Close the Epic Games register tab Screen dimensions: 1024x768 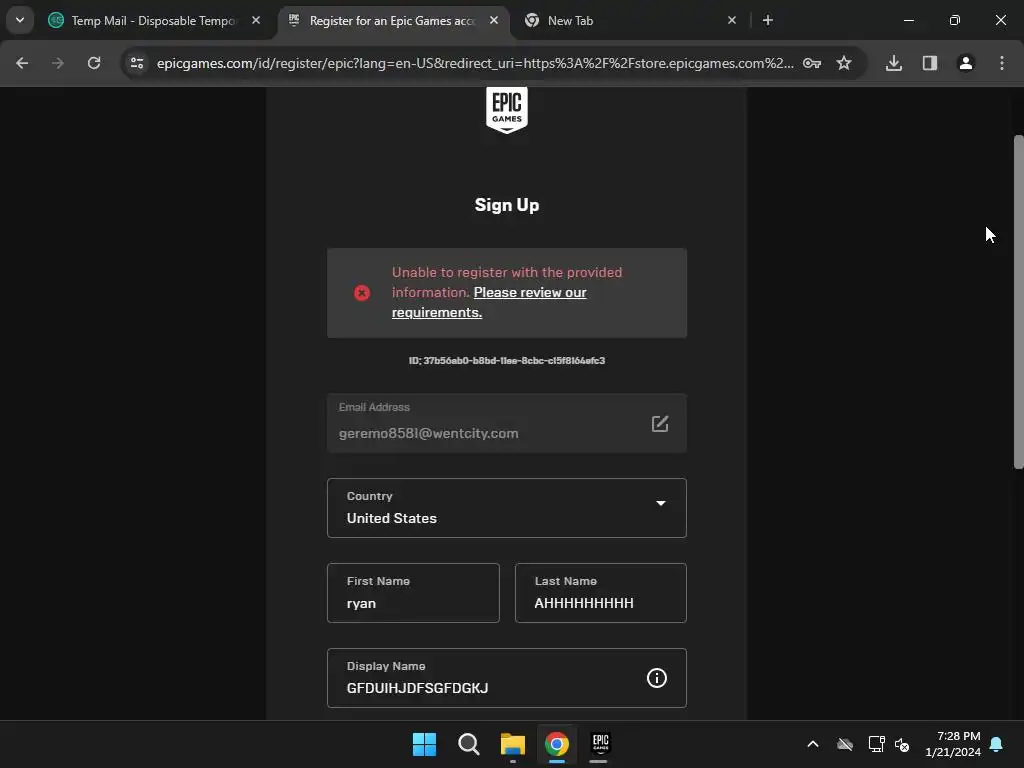[494, 20]
